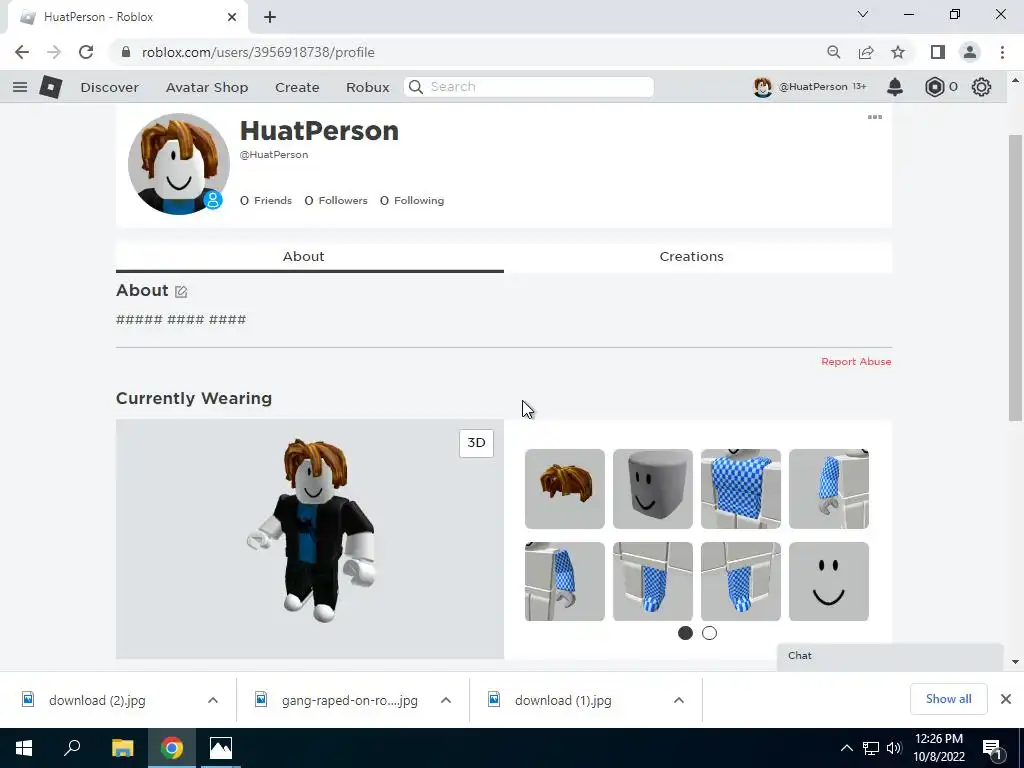Open the download (2).jpg file

coord(97,700)
